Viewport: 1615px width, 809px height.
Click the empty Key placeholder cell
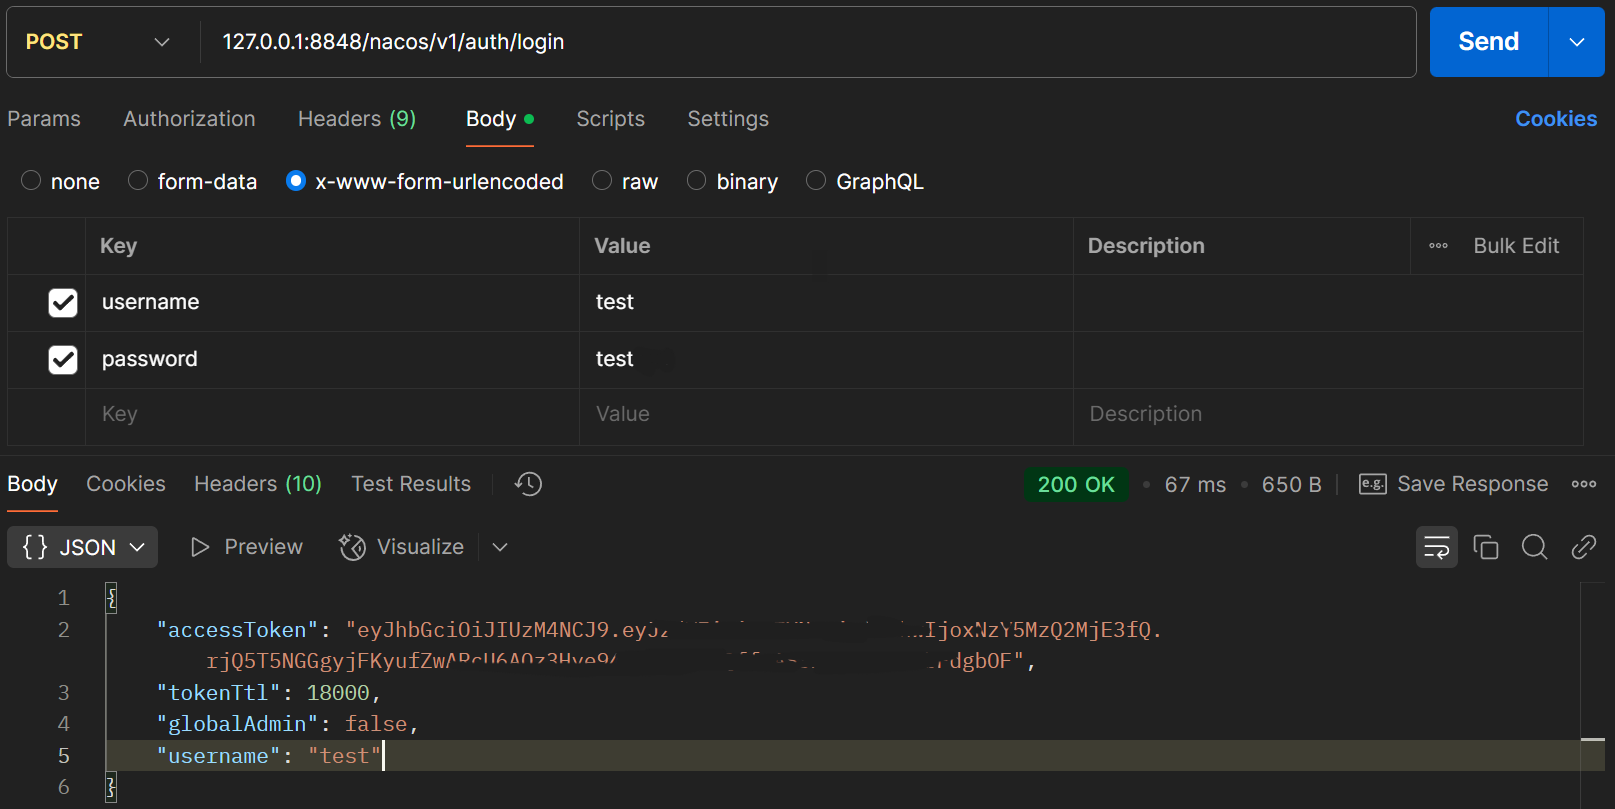click(332, 416)
